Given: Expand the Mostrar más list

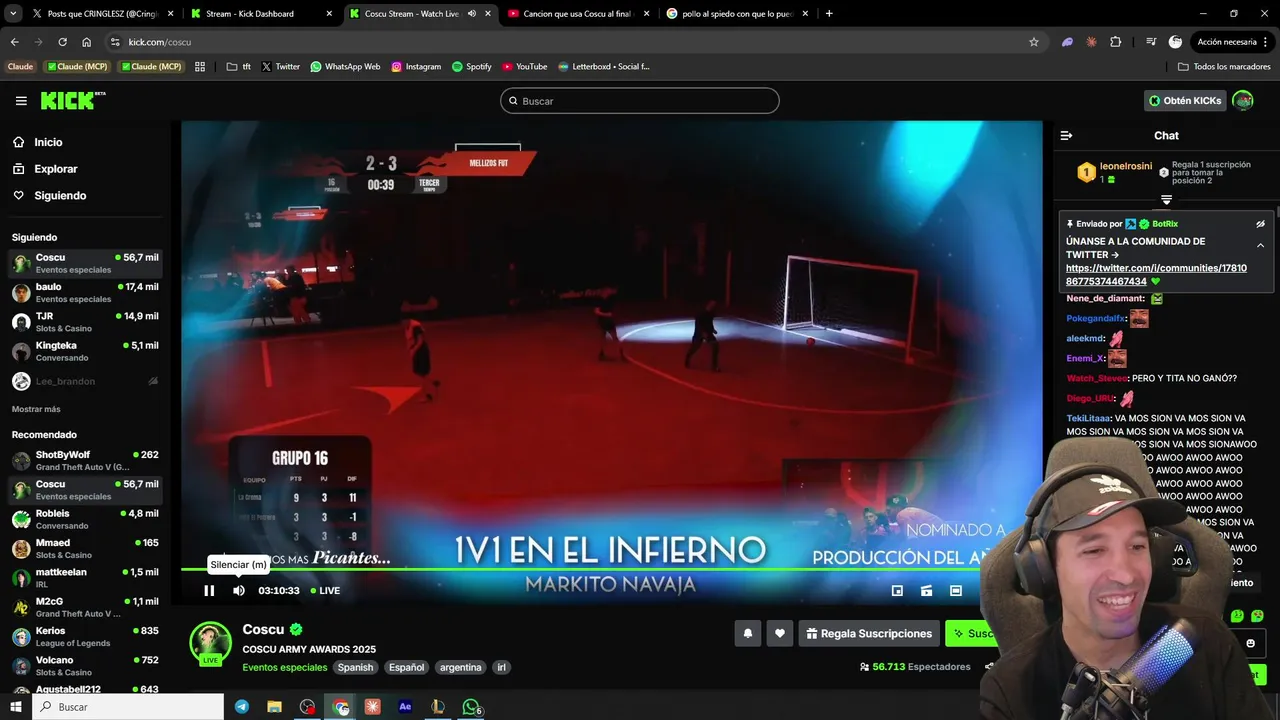Looking at the screenshot, I should tap(36, 409).
